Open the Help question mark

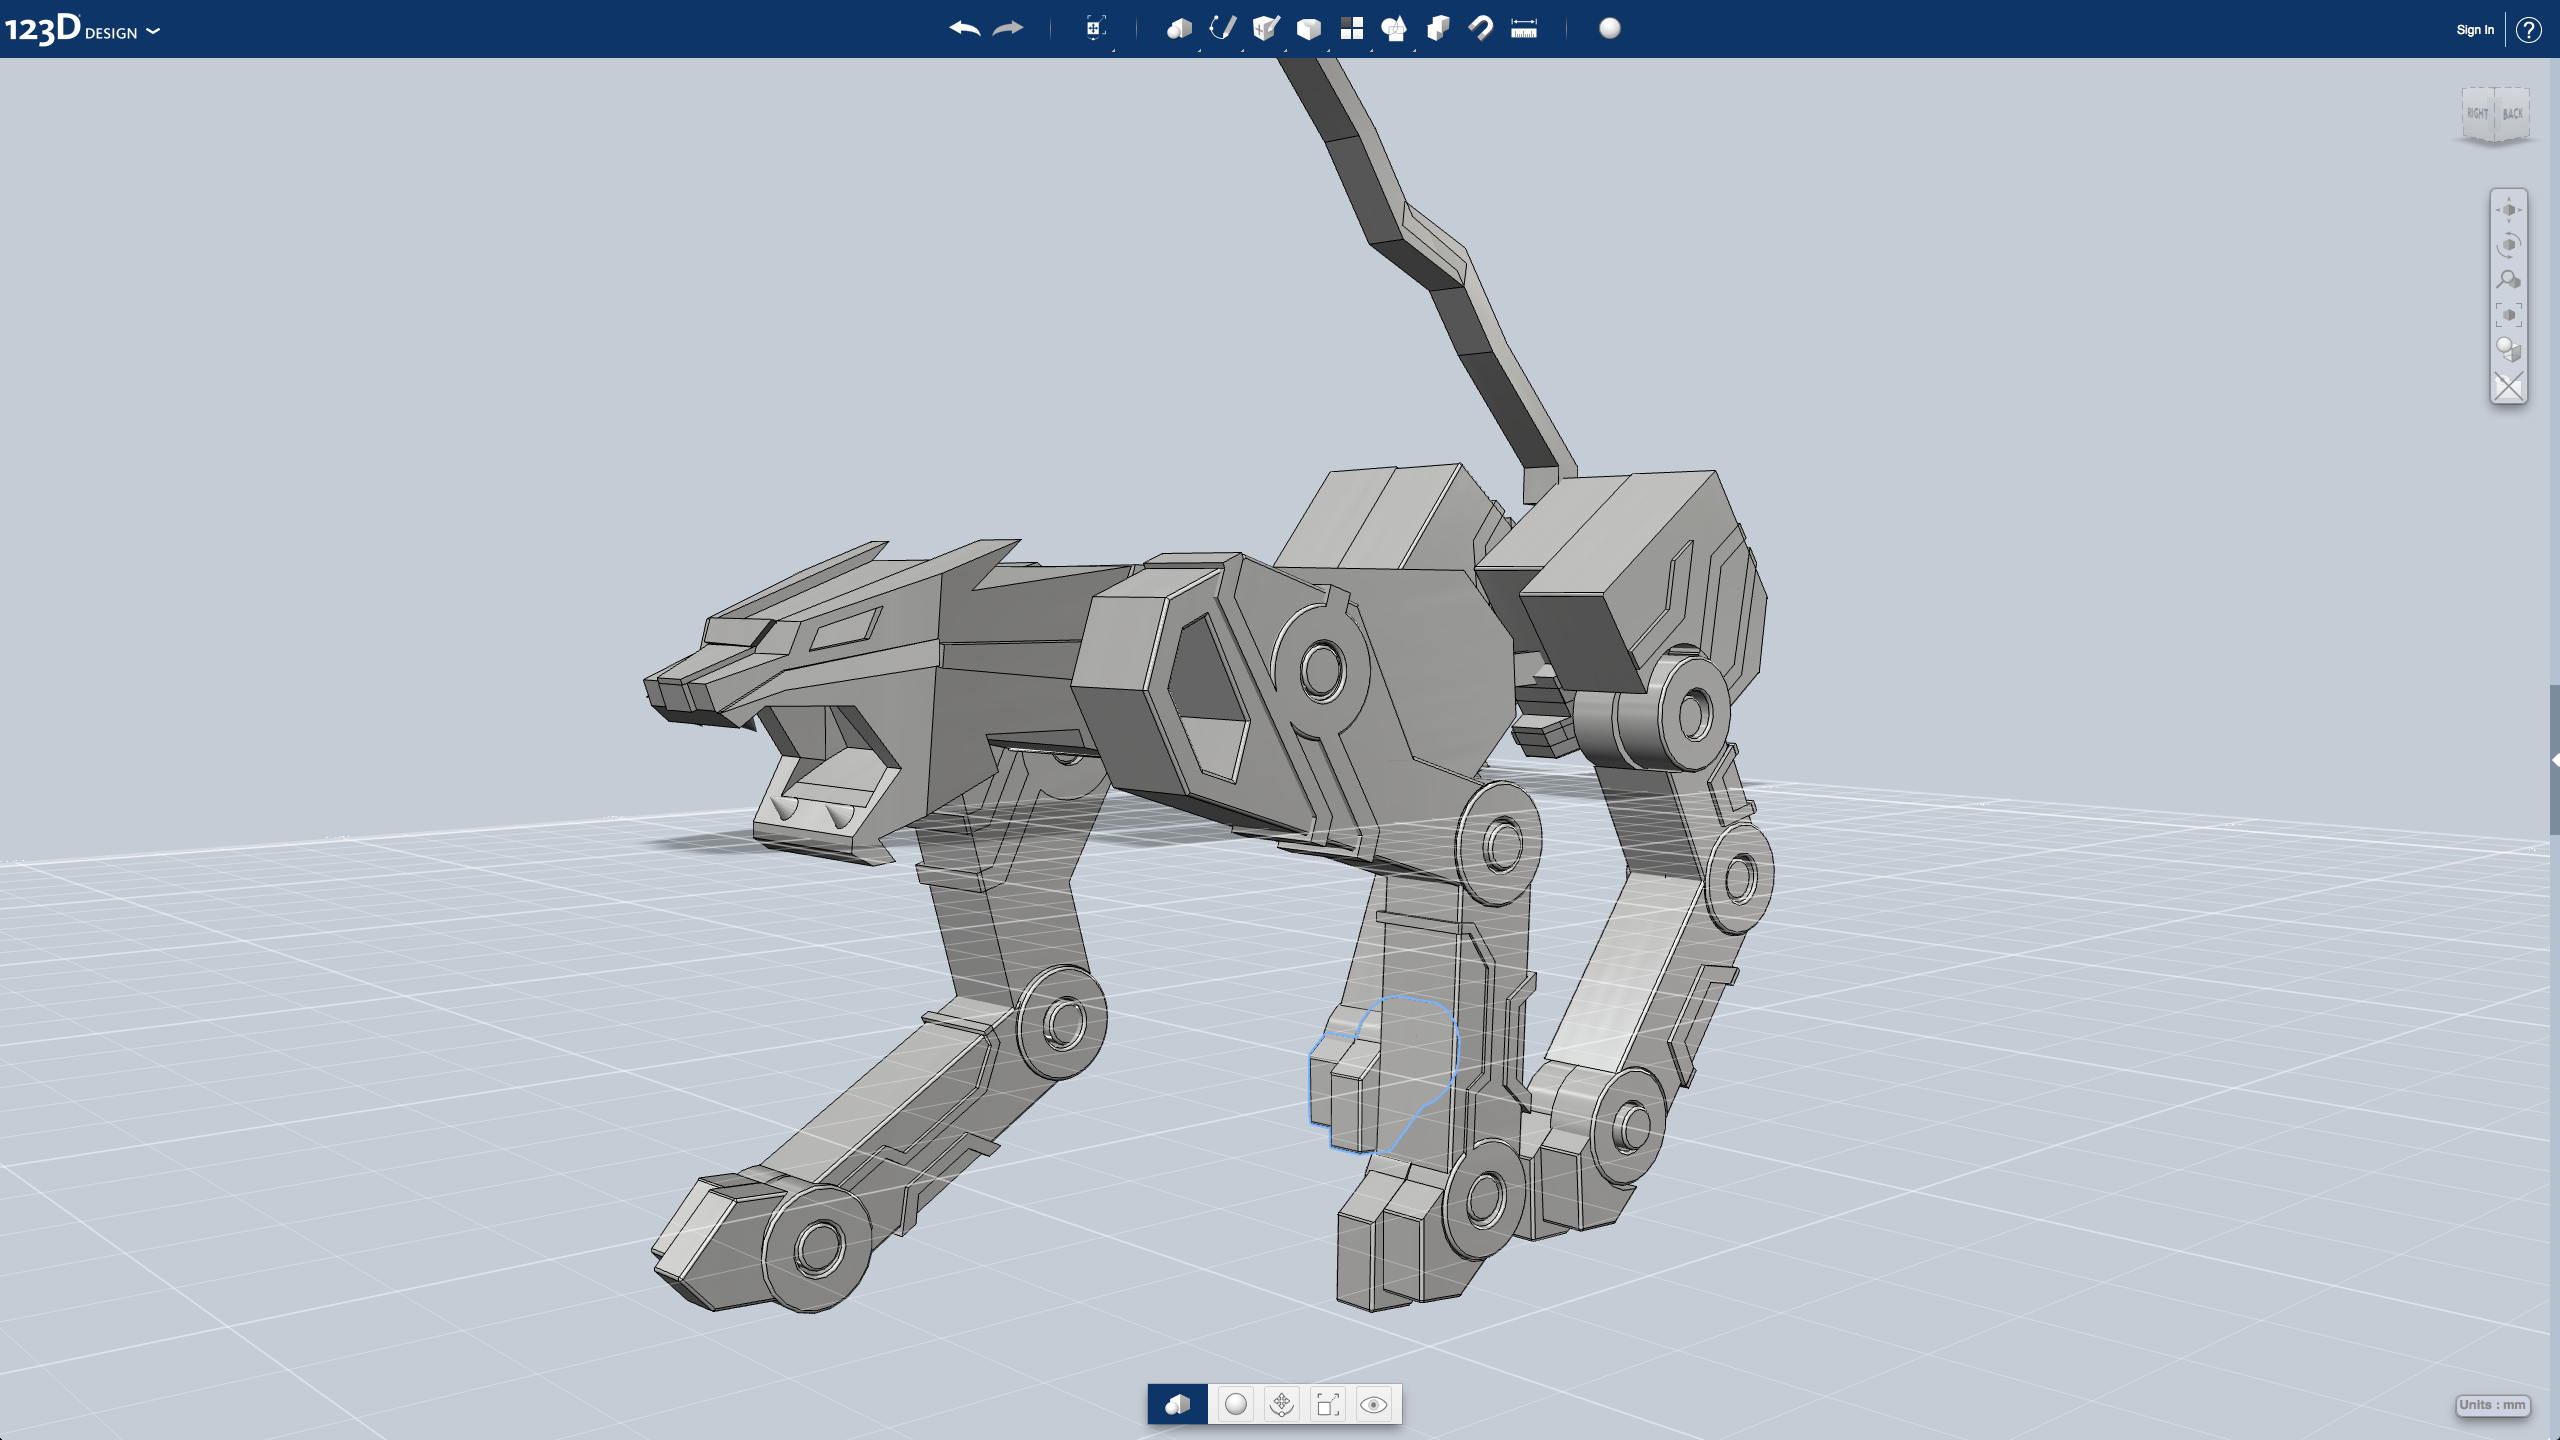[2529, 30]
